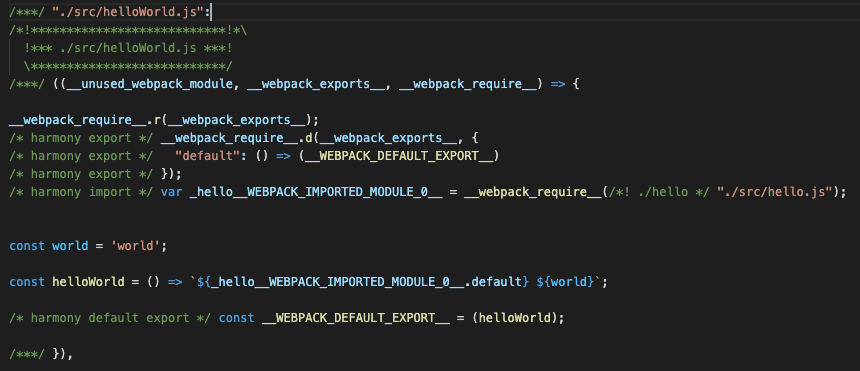Click the helloWorld constant declaration name

[88, 282]
